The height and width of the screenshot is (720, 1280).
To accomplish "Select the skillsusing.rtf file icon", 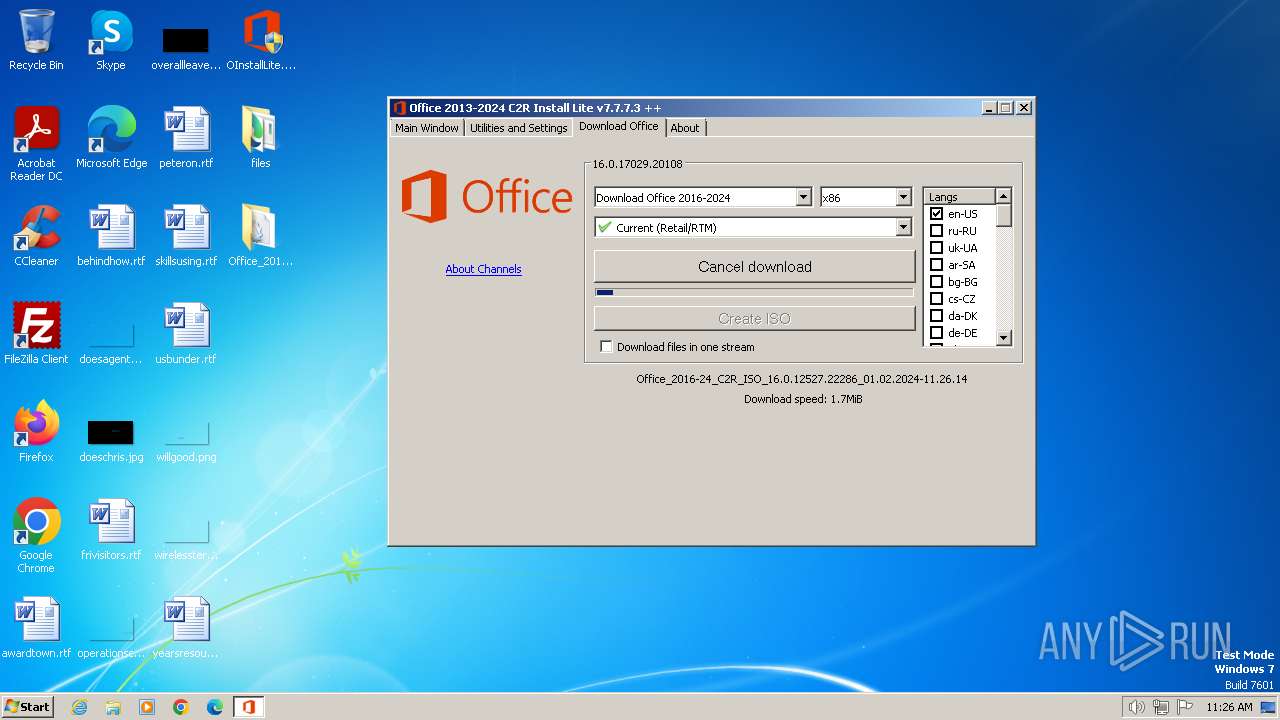I will (186, 236).
